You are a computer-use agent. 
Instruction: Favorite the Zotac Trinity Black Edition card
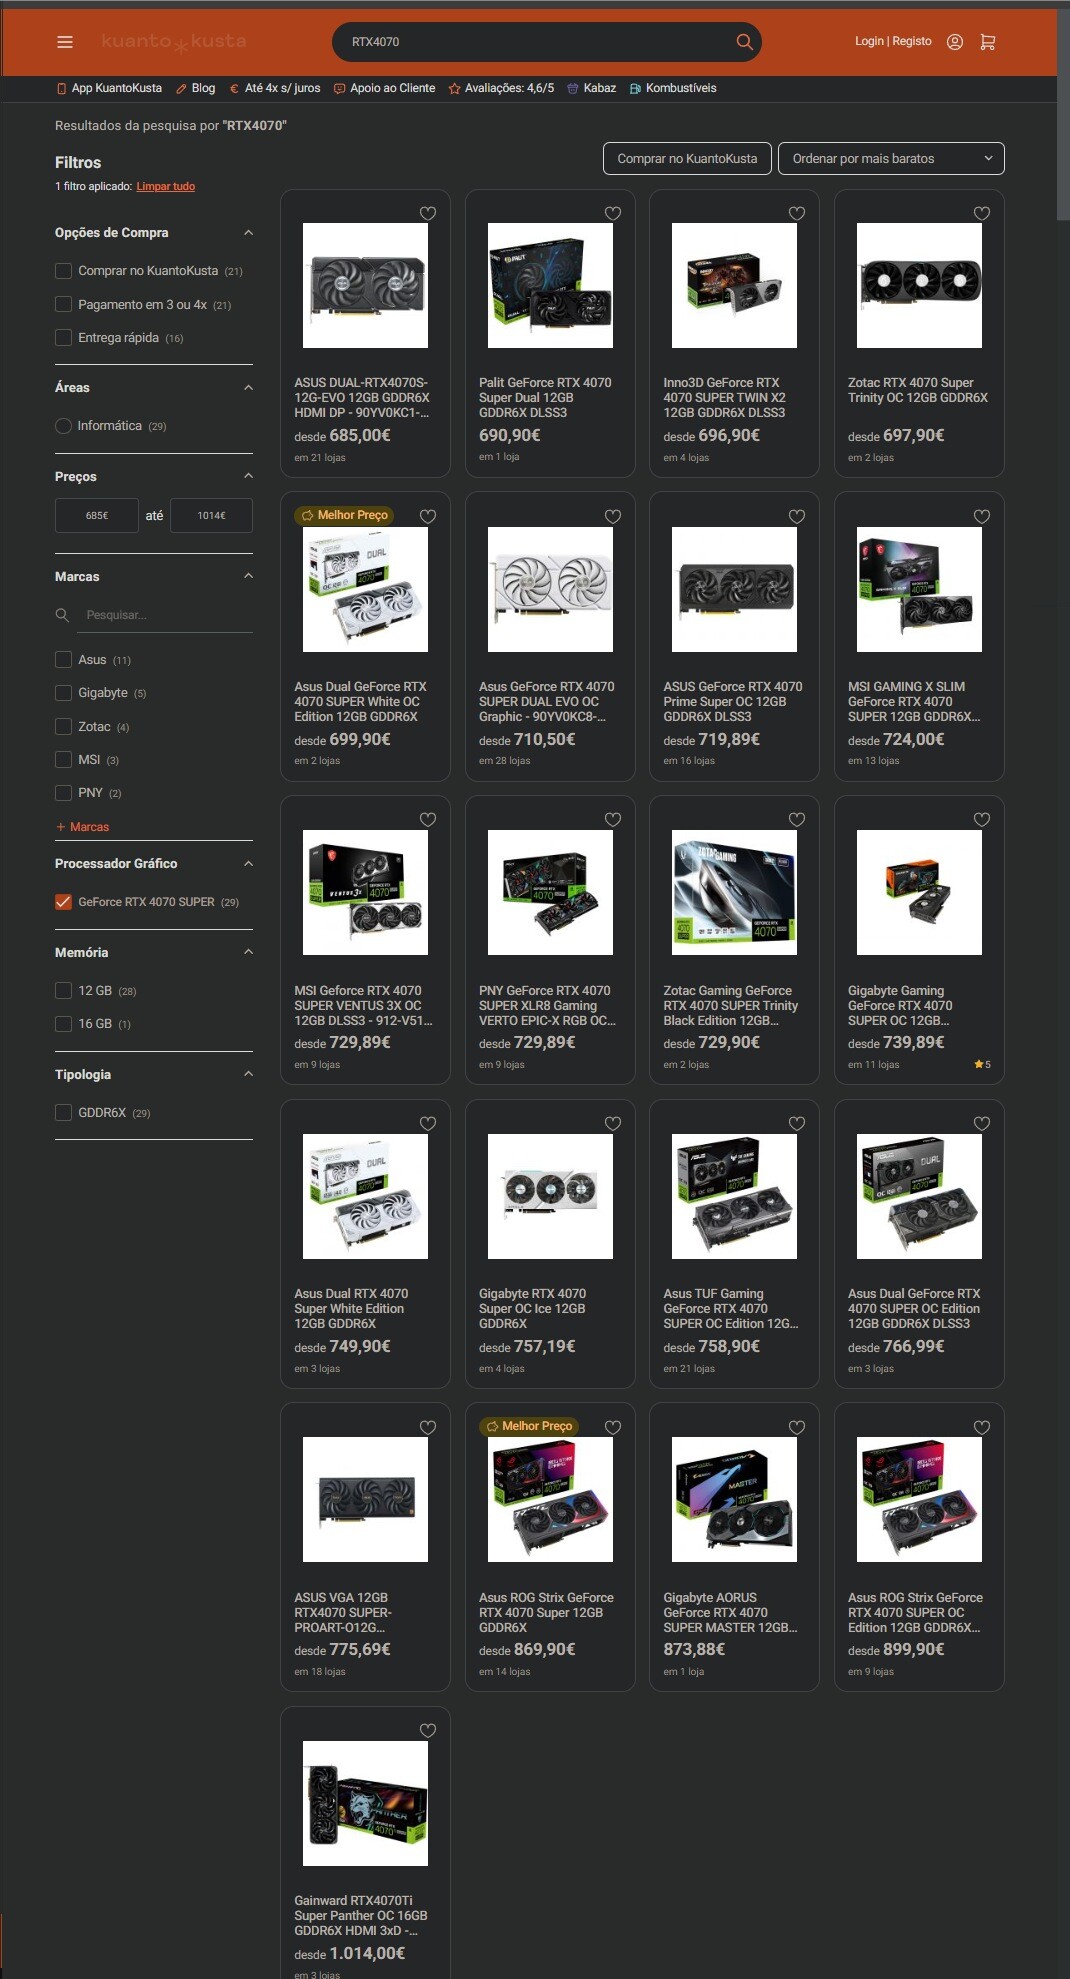pyautogui.click(x=797, y=820)
